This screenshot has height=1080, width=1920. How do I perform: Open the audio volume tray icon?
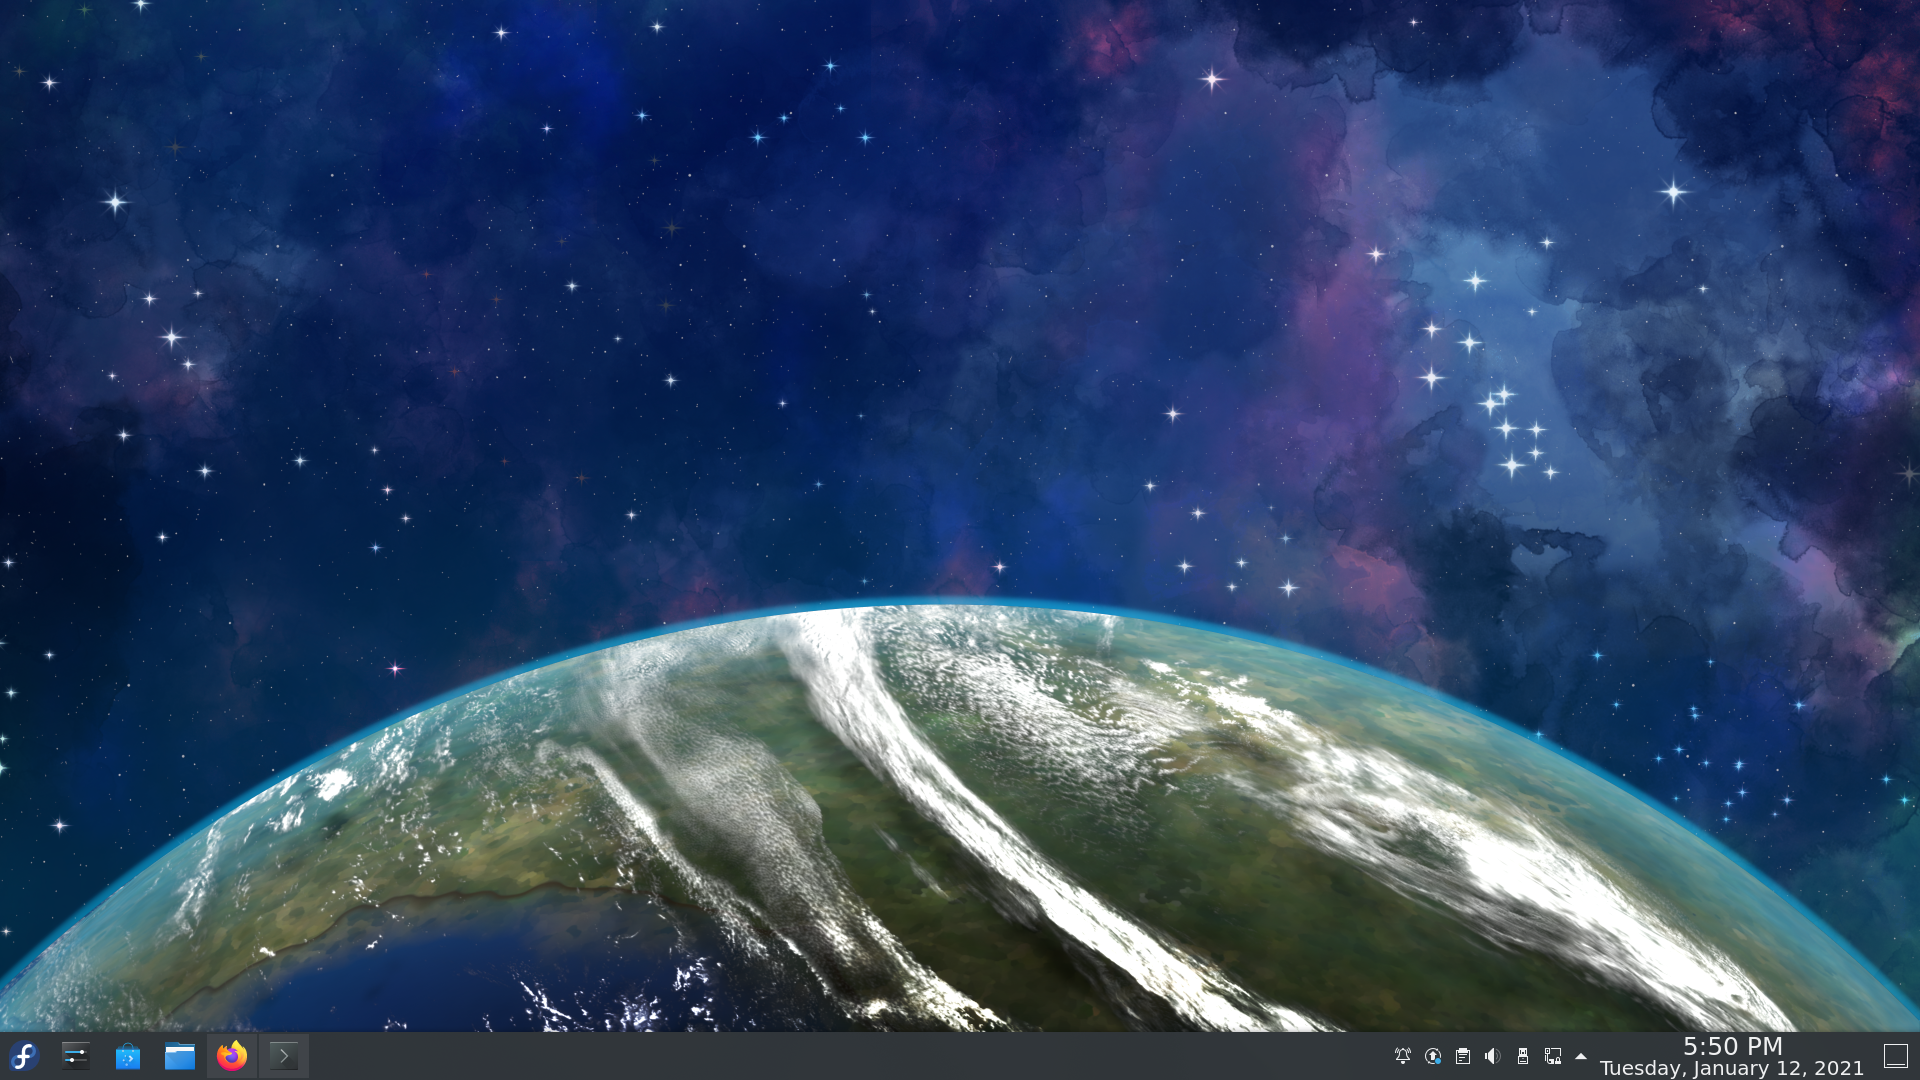pyautogui.click(x=1493, y=1056)
